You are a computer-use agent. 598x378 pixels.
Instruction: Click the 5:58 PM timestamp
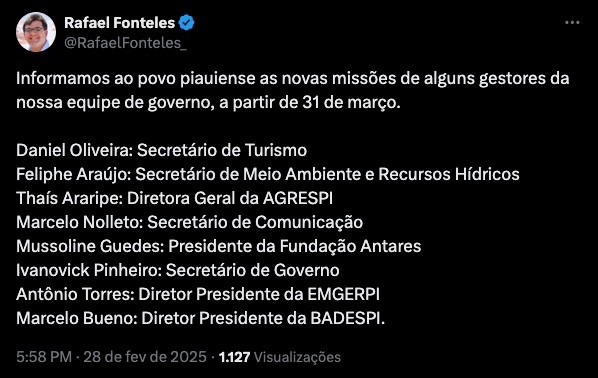pos(44,357)
